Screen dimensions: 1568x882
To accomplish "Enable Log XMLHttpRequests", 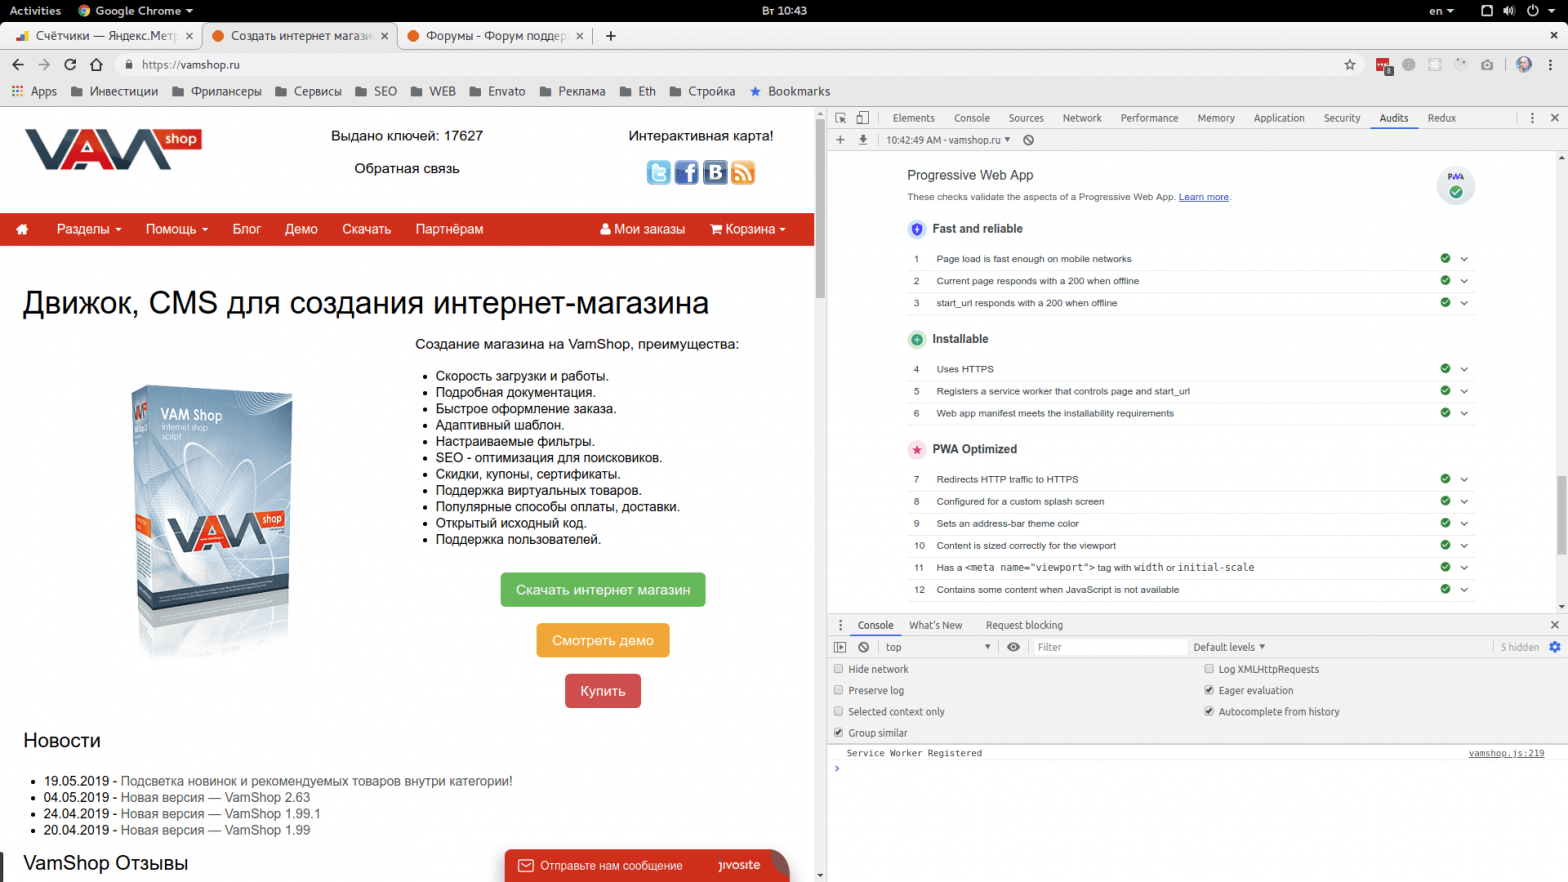I will [x=1209, y=669].
